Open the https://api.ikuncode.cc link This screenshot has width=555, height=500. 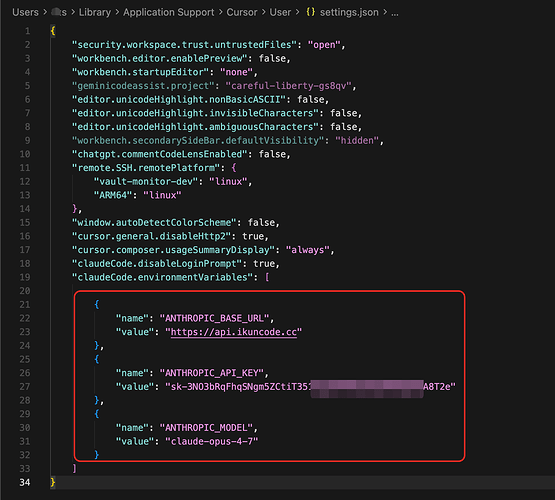click(234, 332)
